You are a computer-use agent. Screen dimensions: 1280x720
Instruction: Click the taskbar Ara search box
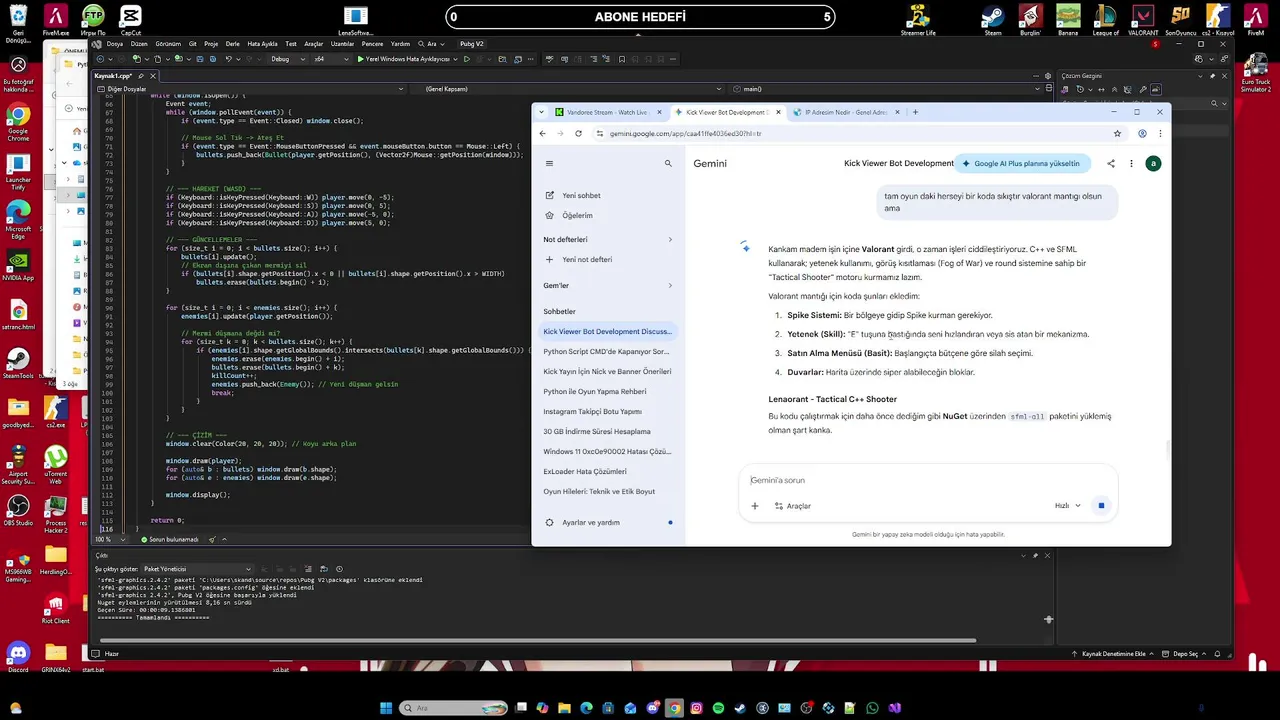point(452,708)
